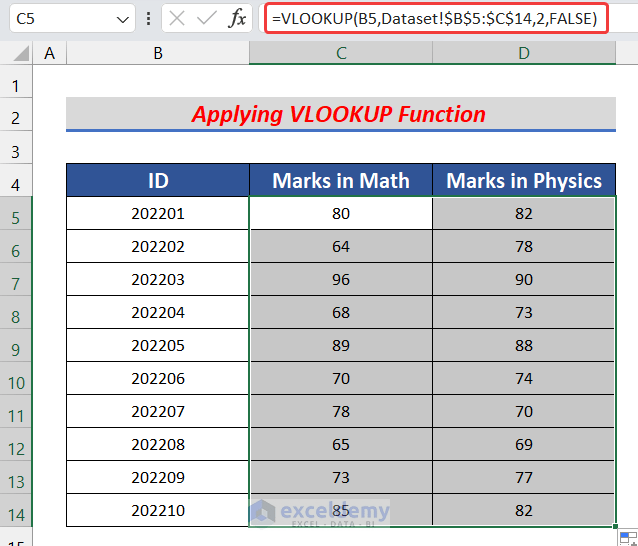
Task: Click Math mark 80 for ID 202201
Action: click(x=341, y=213)
